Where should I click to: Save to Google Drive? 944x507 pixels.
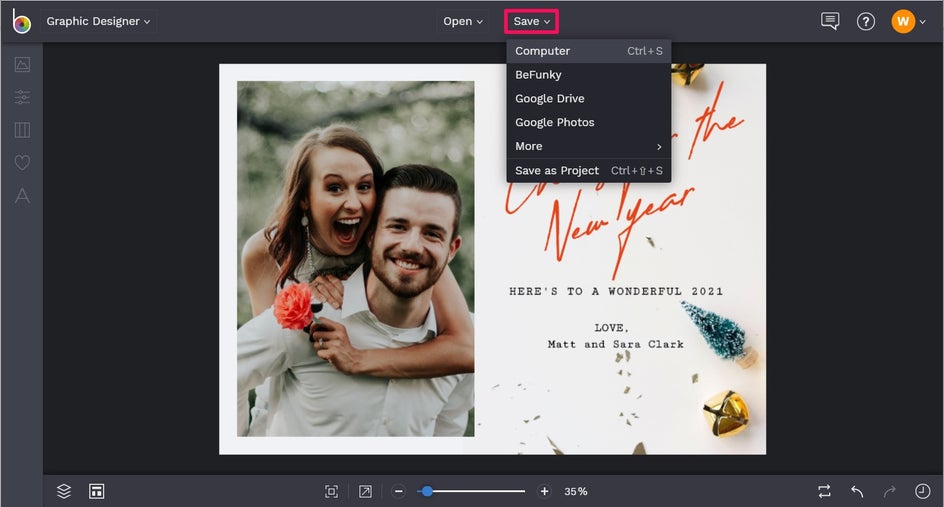589,99
